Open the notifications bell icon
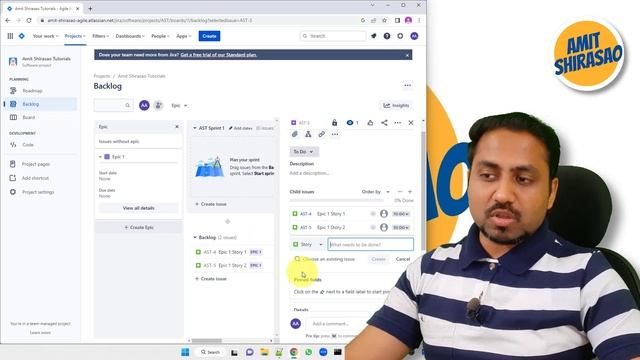This screenshot has height=360, width=640. 373,36
